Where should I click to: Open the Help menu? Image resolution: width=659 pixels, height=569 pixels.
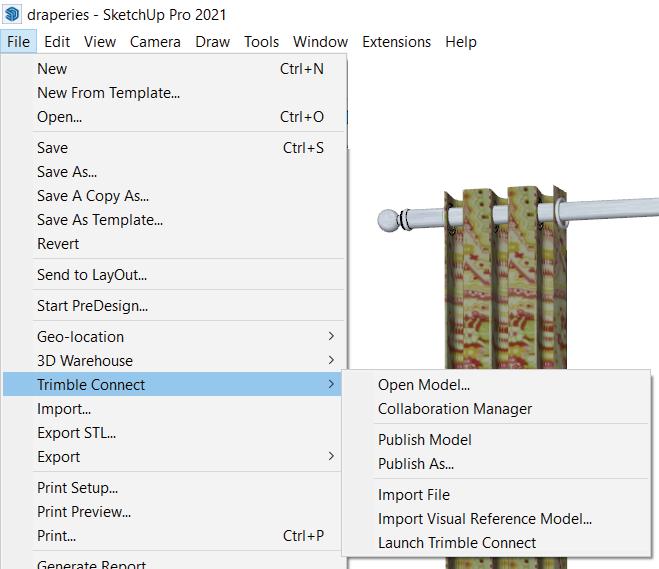pyautogui.click(x=461, y=42)
